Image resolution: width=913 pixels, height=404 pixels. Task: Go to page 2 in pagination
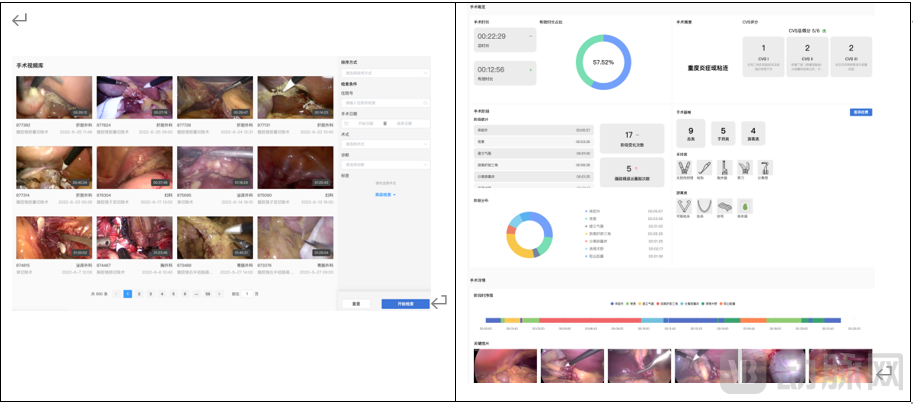138,293
